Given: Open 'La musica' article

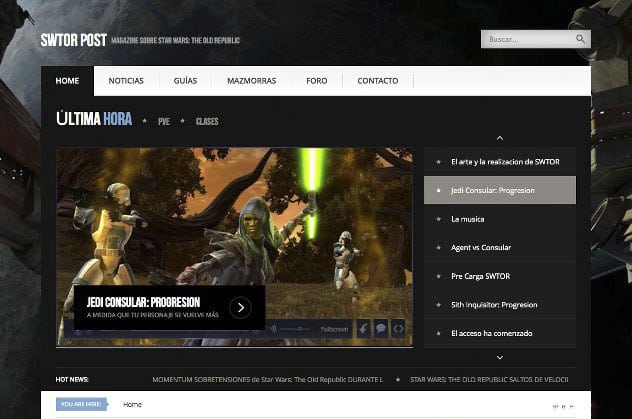Looking at the screenshot, I should click(x=500, y=219).
